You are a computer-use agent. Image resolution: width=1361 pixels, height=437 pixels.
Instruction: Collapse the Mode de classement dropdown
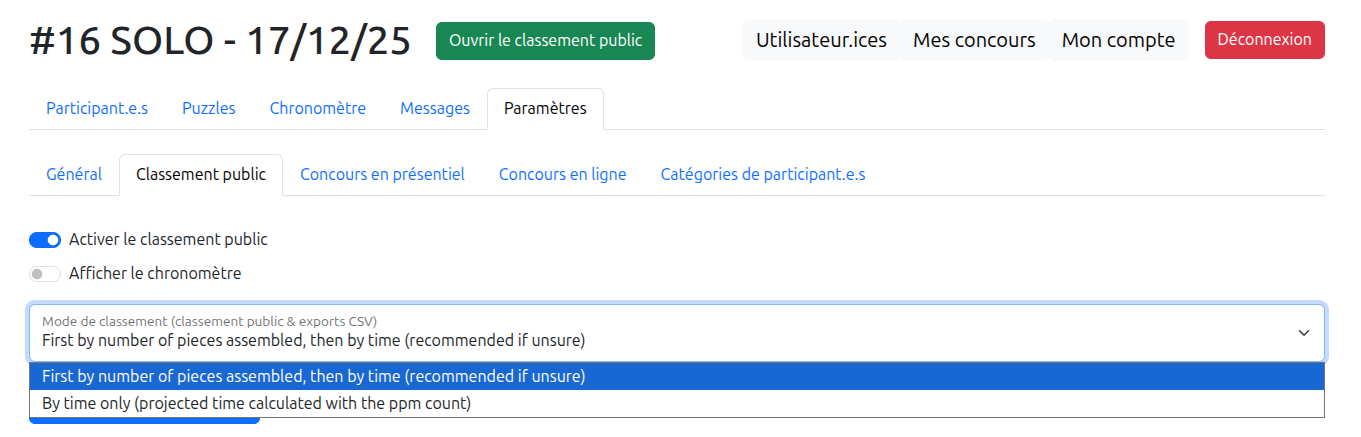click(x=1303, y=333)
